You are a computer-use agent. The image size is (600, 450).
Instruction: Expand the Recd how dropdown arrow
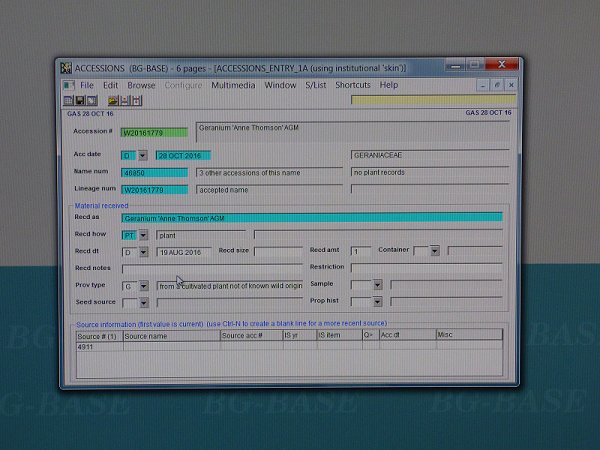[142, 235]
